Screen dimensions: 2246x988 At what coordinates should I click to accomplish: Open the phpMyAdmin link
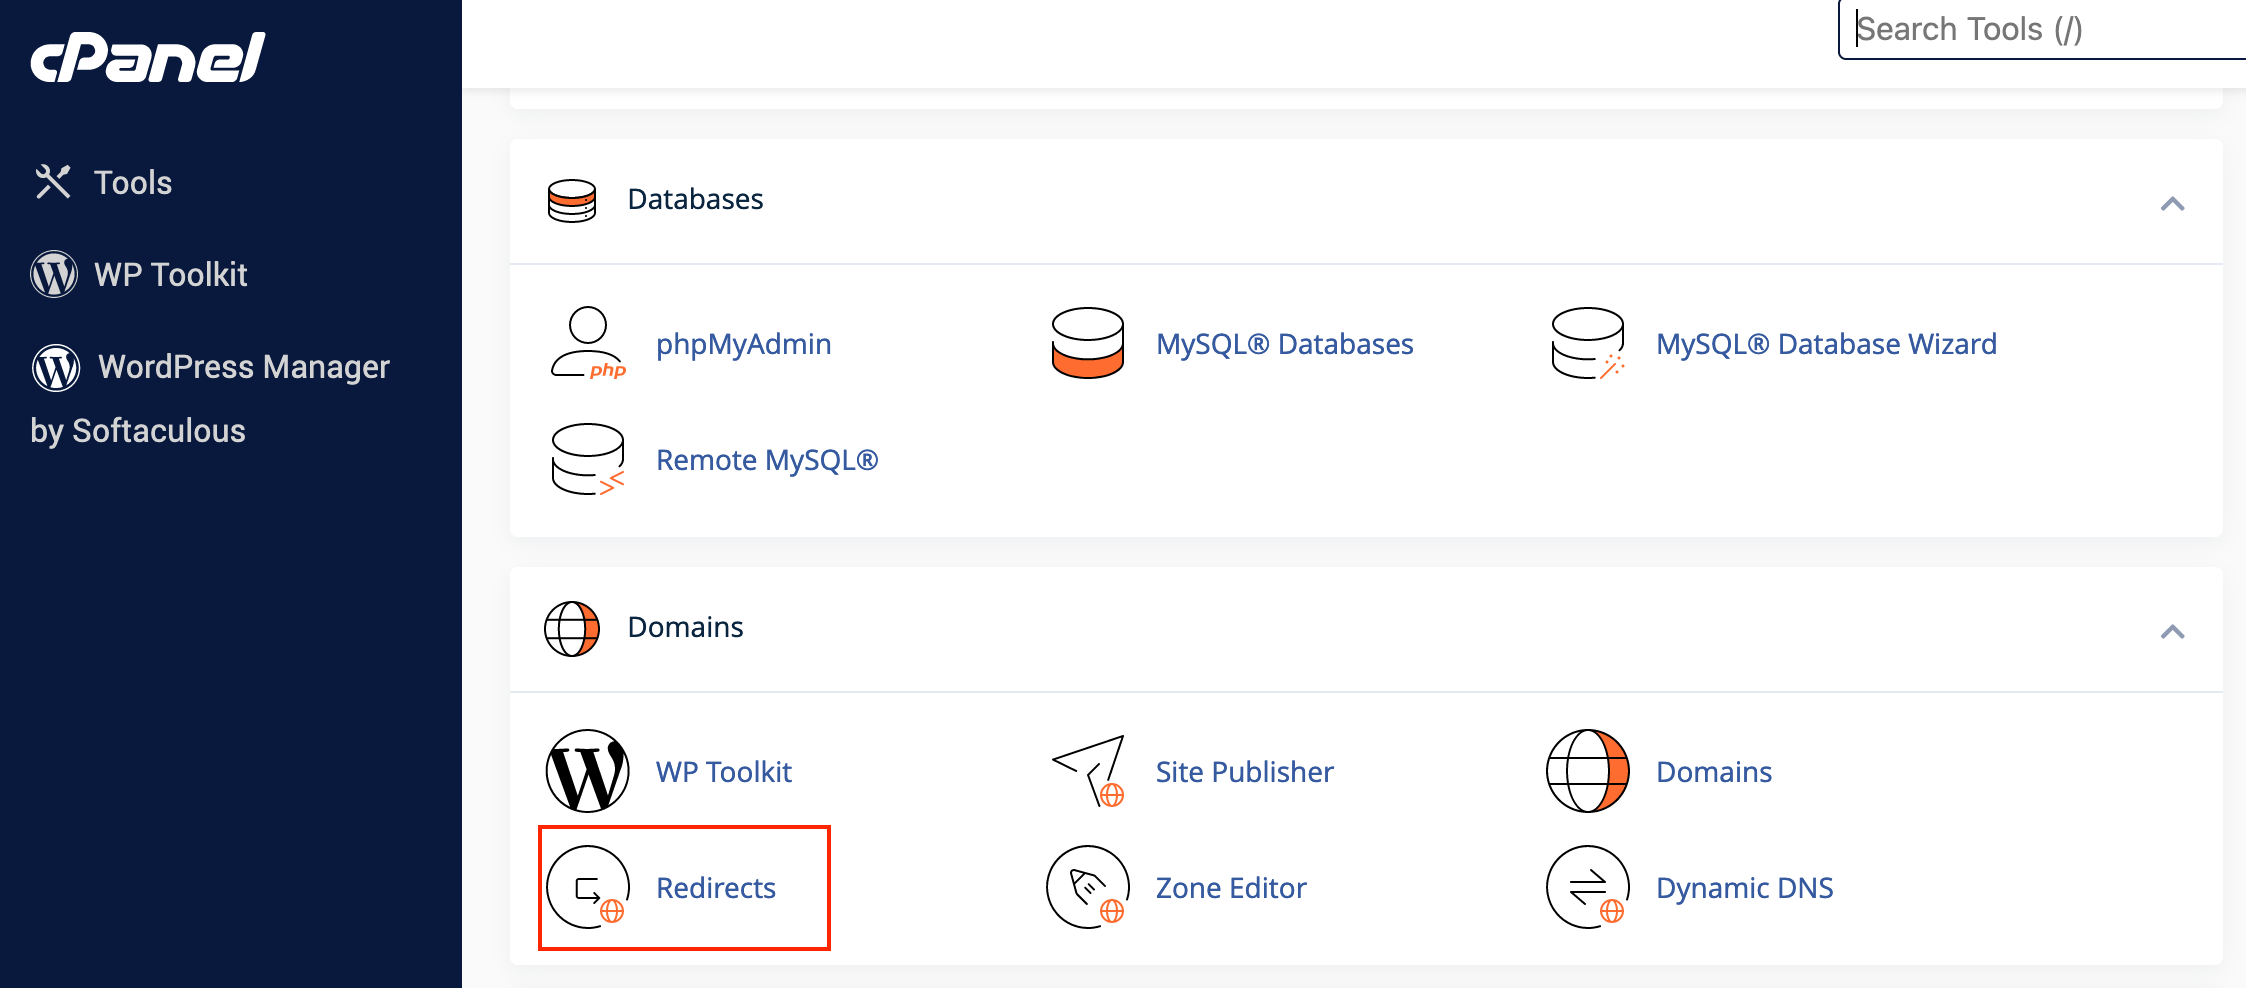tap(744, 344)
